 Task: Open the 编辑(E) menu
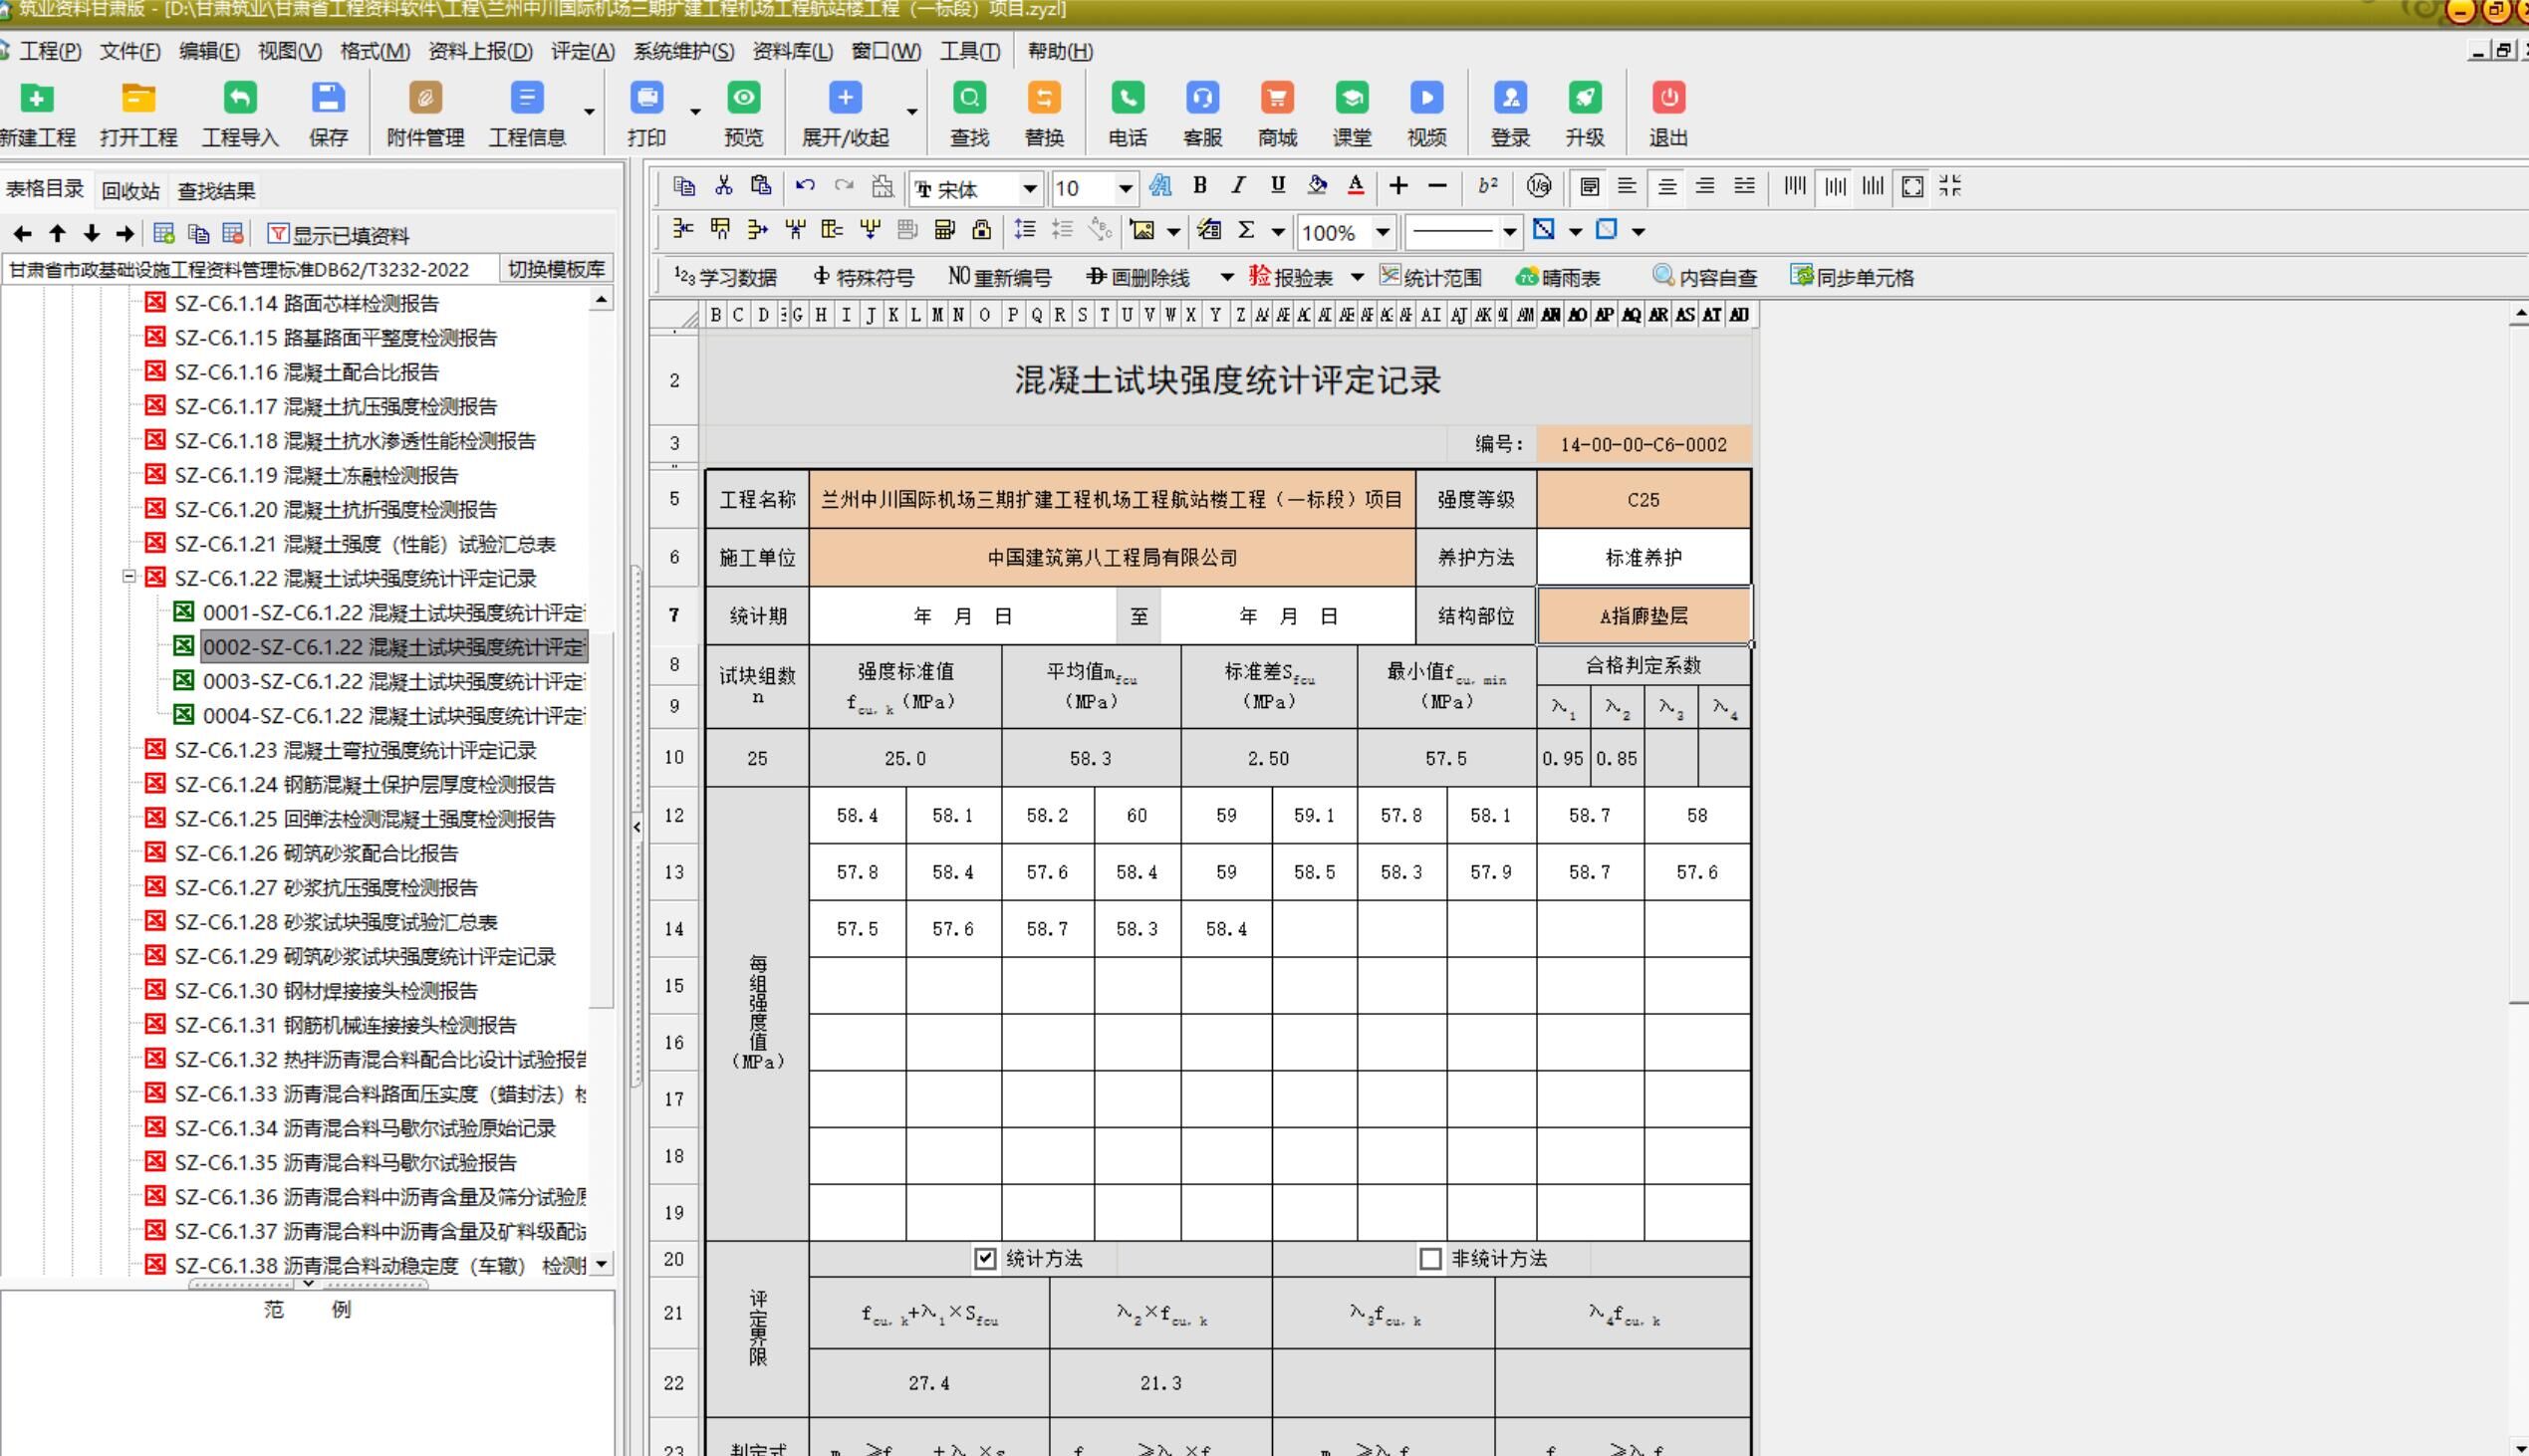209,51
